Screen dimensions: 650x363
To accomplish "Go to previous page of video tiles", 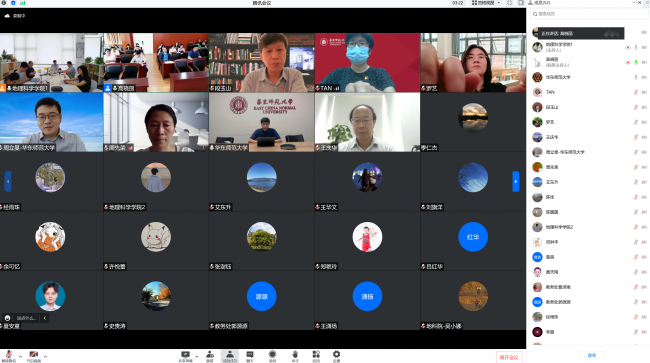I will coord(8,182).
